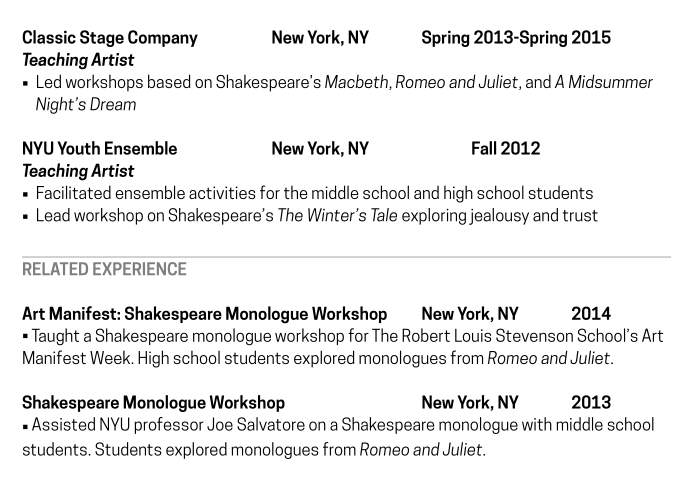Viewport: 687px width, 484px height.
Task: Click the RELATED EXPERIENCE section heading
Action: coord(104,269)
